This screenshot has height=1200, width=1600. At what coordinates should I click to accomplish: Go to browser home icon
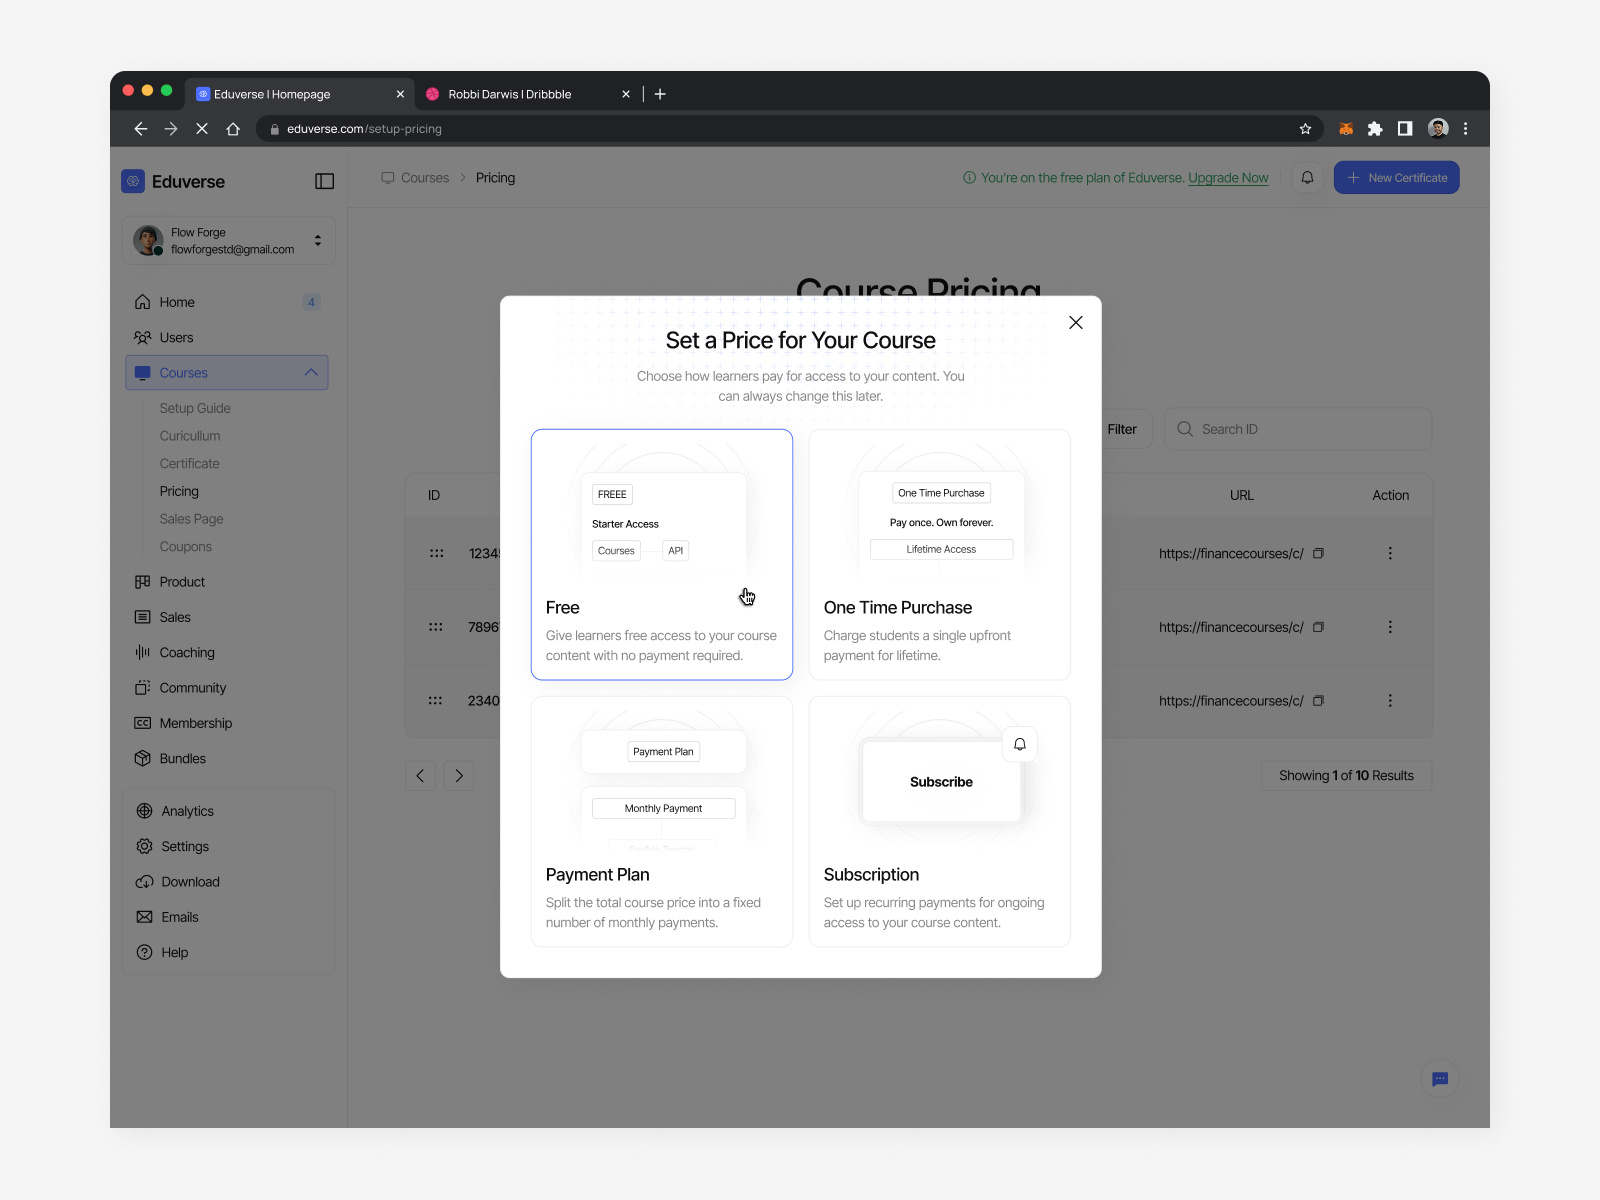click(x=233, y=129)
